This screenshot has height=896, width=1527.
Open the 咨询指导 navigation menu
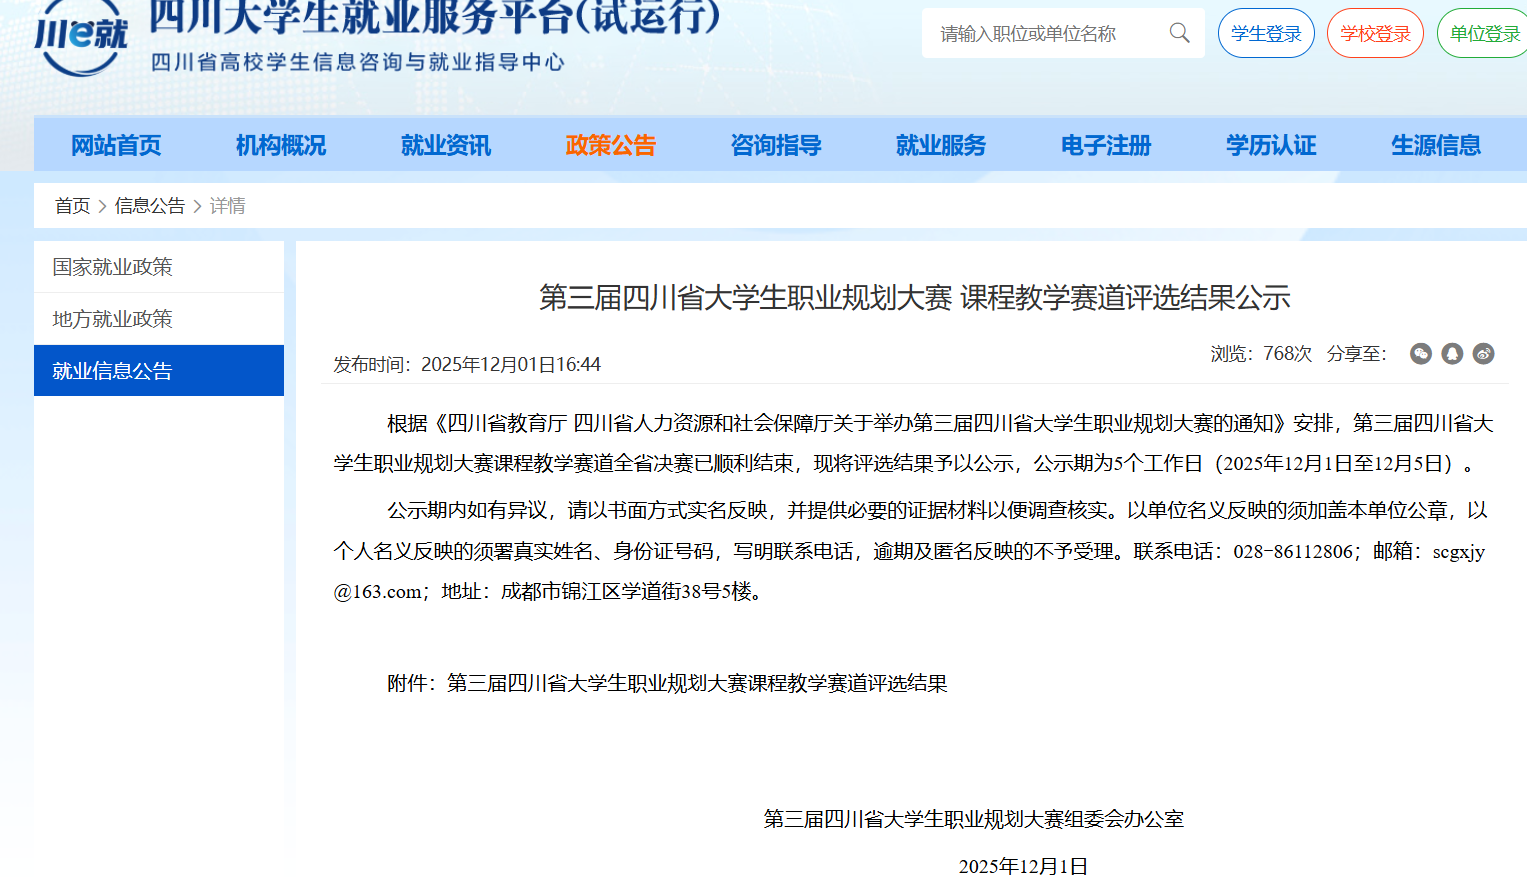pos(776,146)
